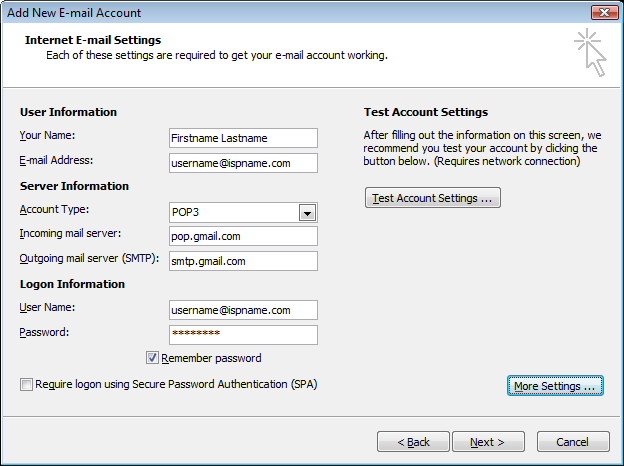624x466 pixels.
Task: Select the Incoming mail server field
Action: [243, 236]
